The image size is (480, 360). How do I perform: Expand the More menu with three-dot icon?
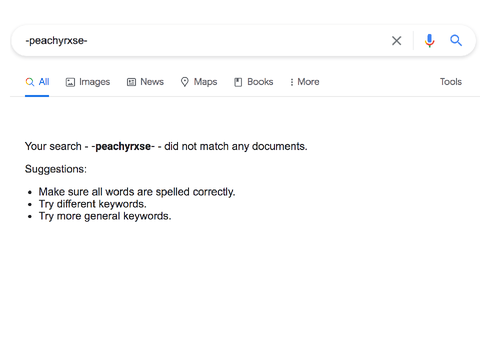304,82
